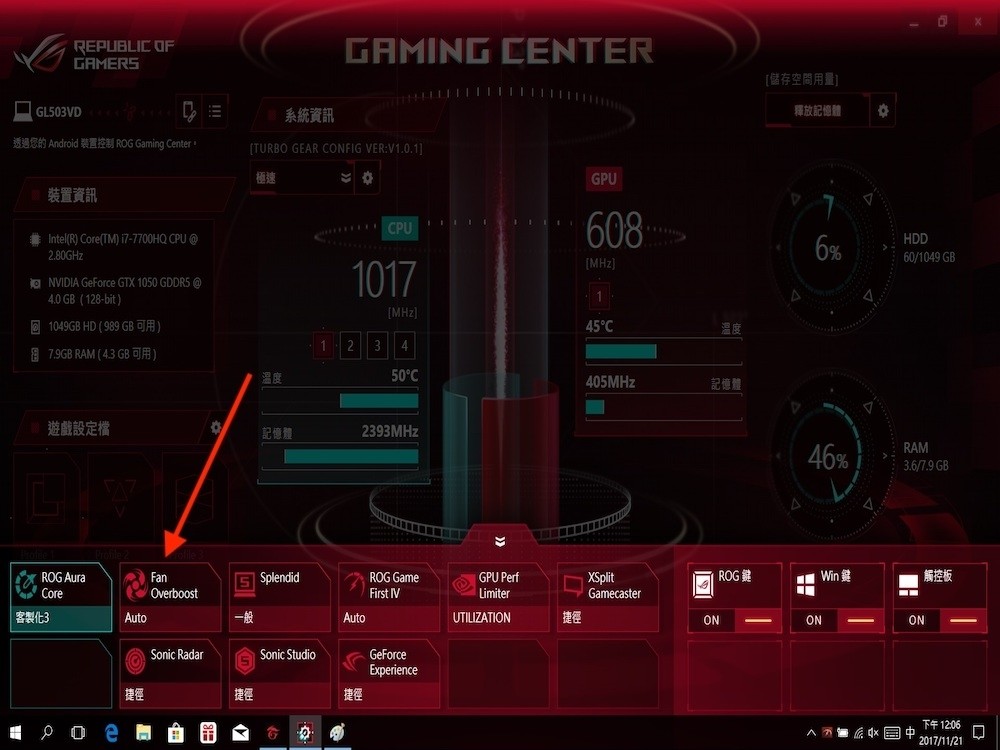1000x750 pixels.
Task: Click the red gift box taskbar icon
Action: click(x=208, y=733)
